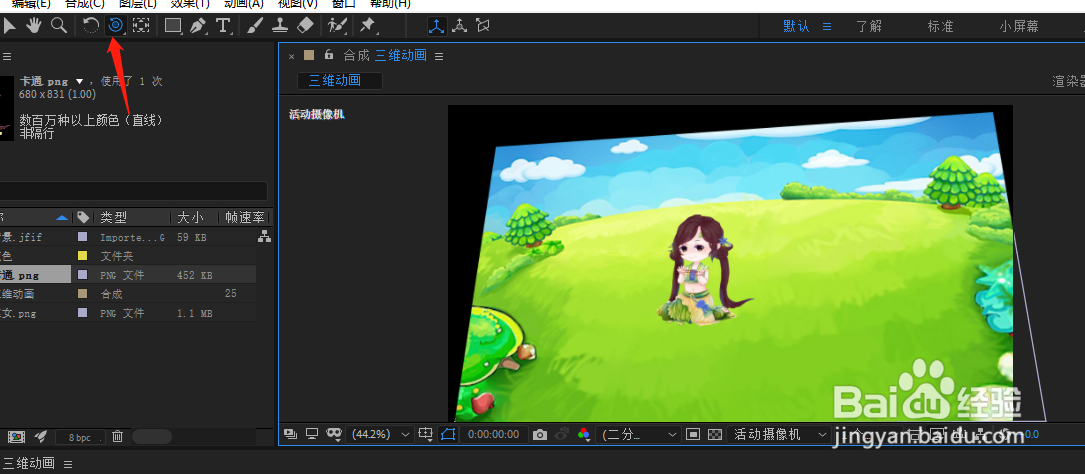
Task: Switch to the 标准 workspace
Action: point(940,26)
